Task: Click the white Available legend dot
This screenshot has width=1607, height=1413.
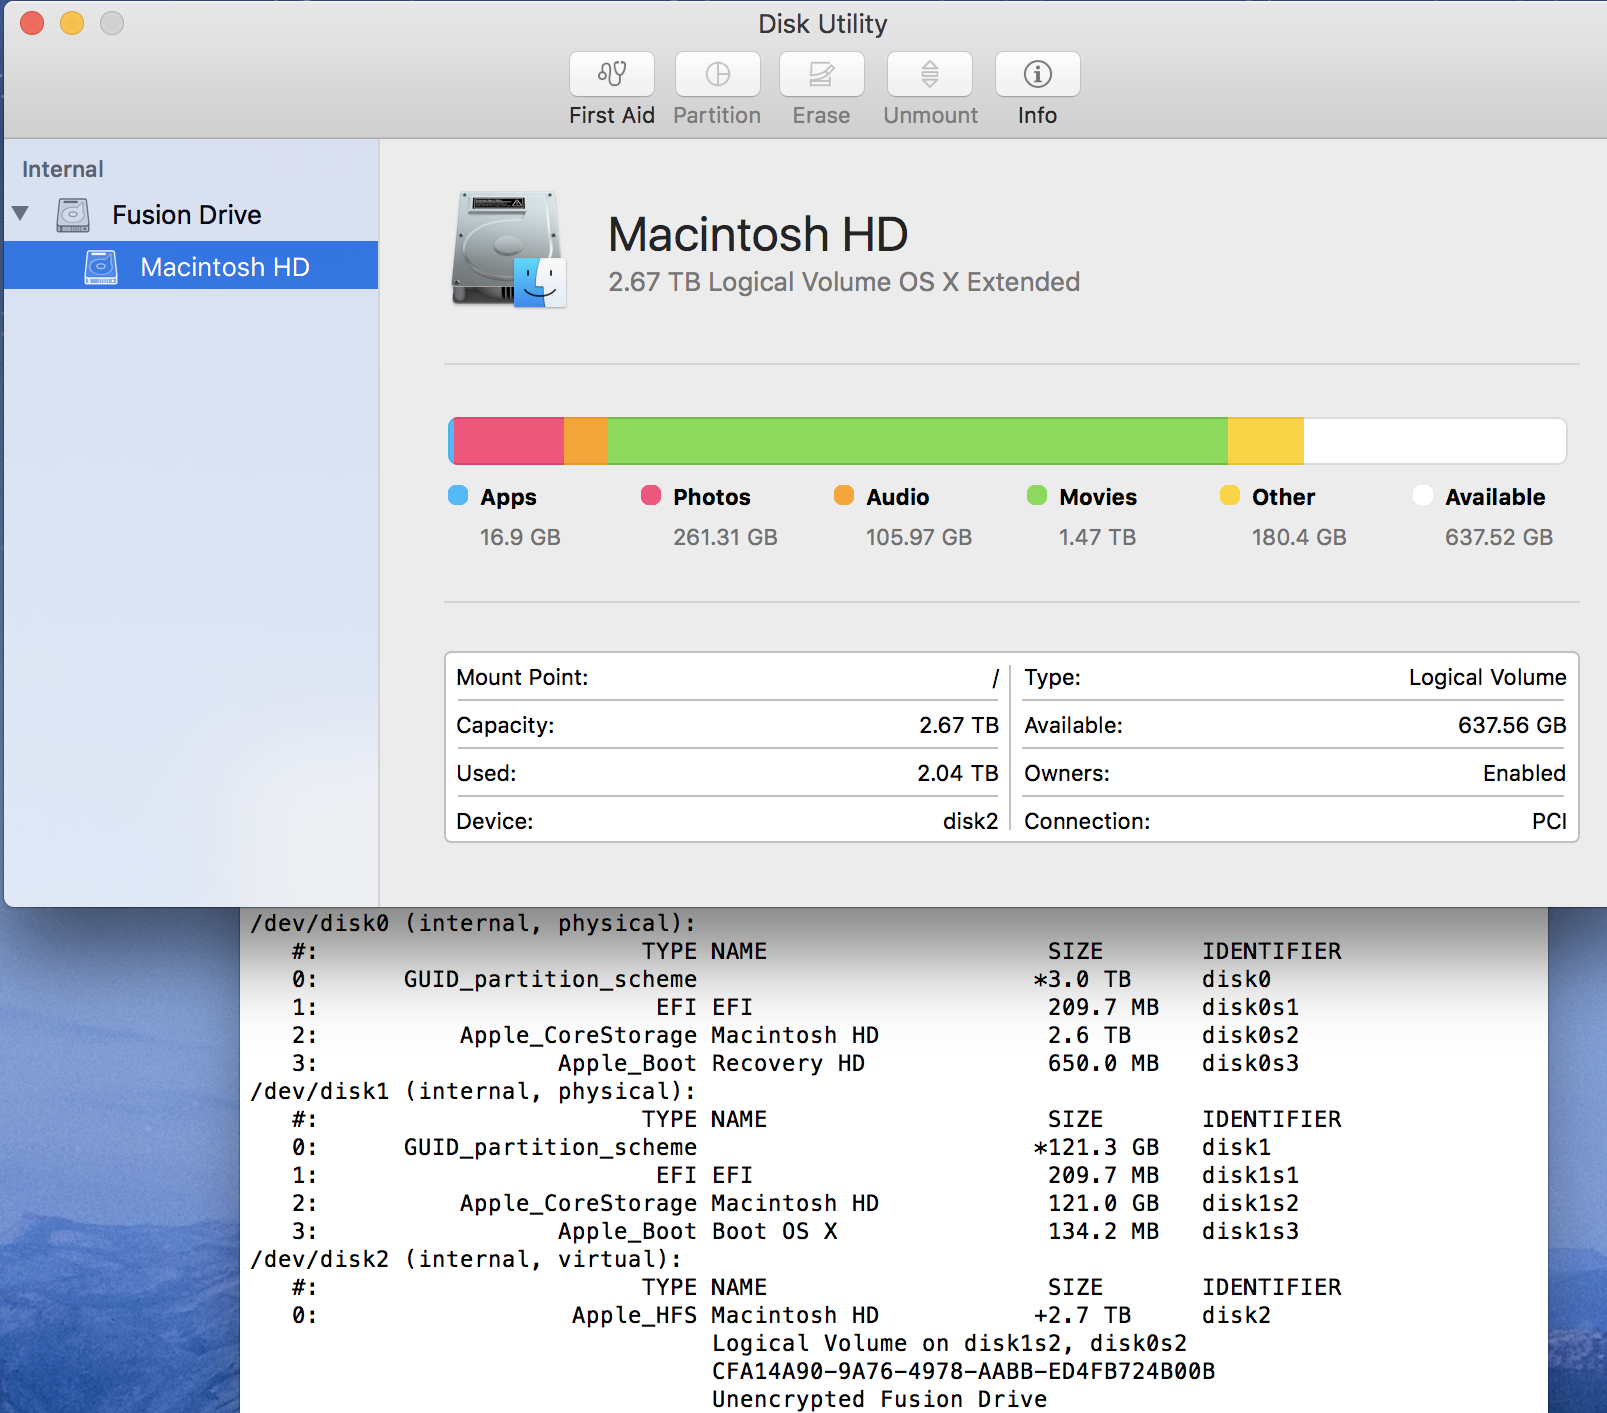Action: [x=1423, y=495]
